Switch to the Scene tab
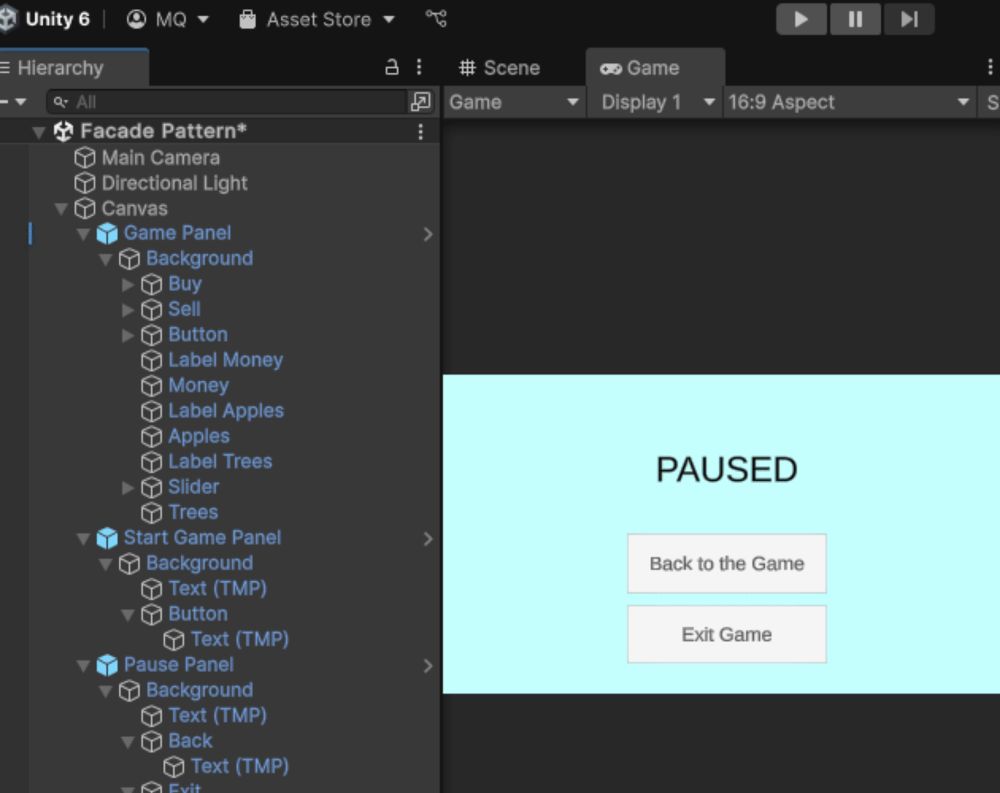 pos(499,68)
